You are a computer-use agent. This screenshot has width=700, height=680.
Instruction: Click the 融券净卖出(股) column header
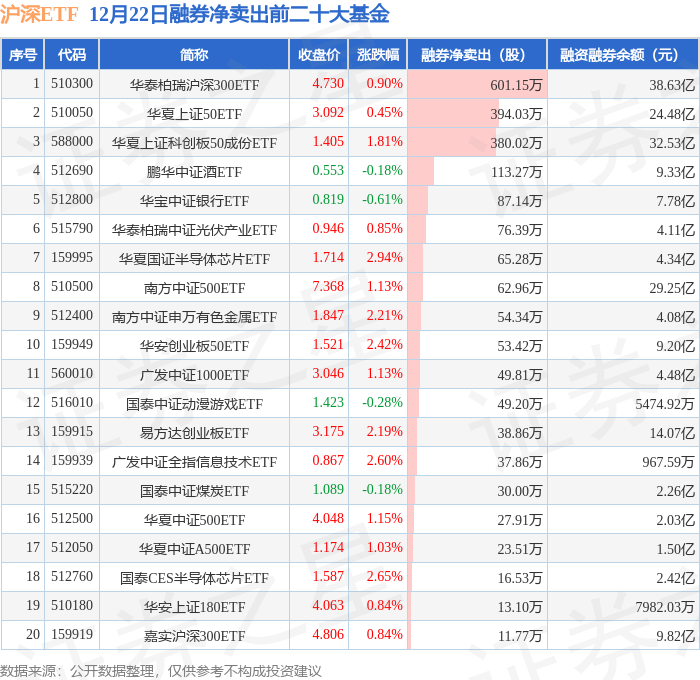(477, 54)
